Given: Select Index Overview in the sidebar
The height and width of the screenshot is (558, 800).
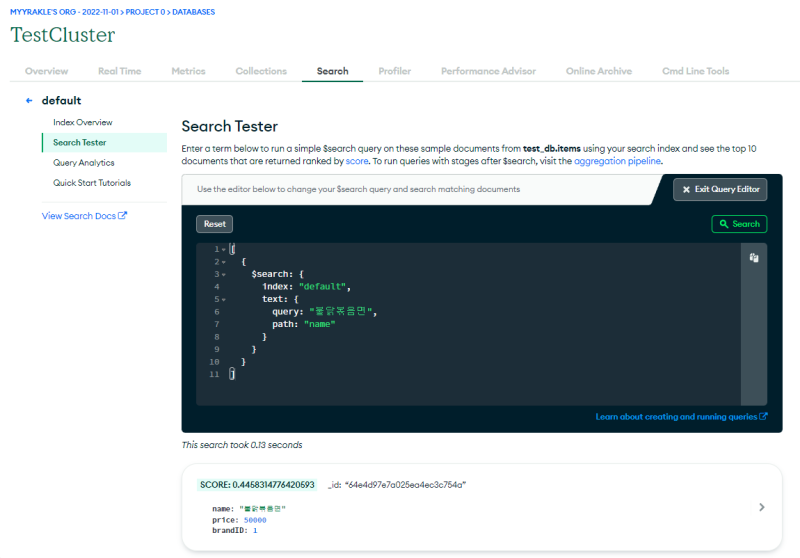Looking at the screenshot, I should 90,122.
